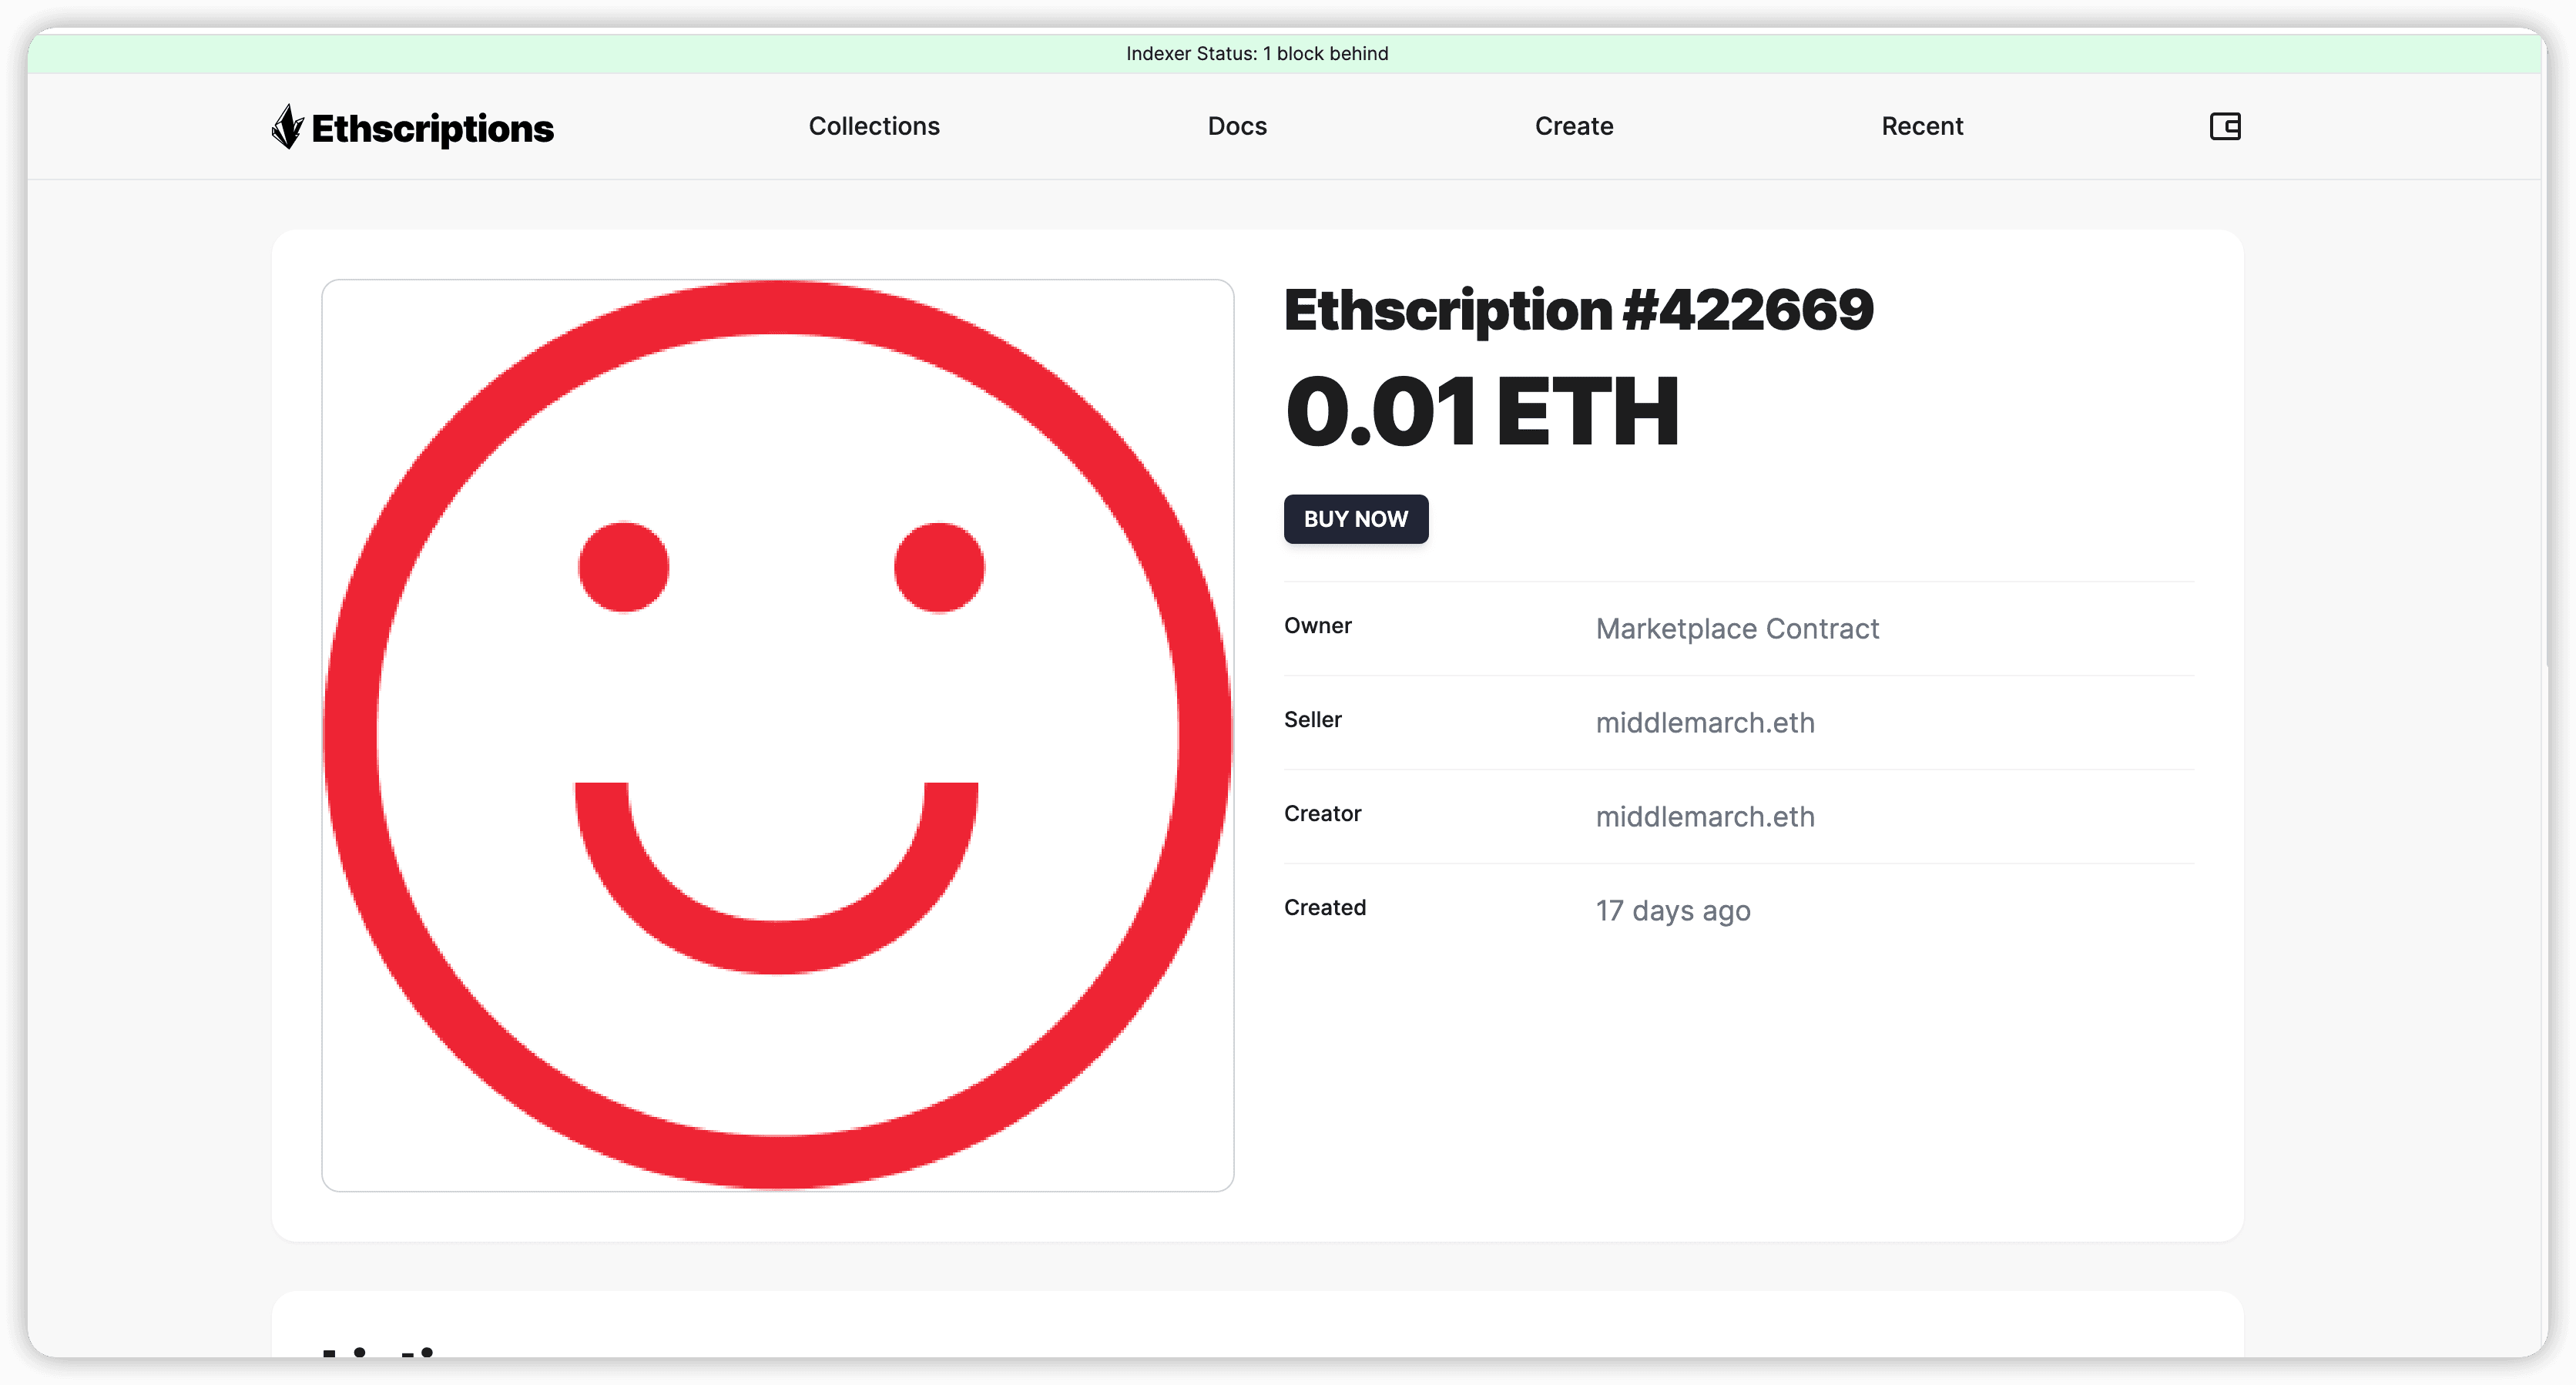Open the Collections nav item
Viewport: 2576px width, 1385px height.
tap(874, 126)
